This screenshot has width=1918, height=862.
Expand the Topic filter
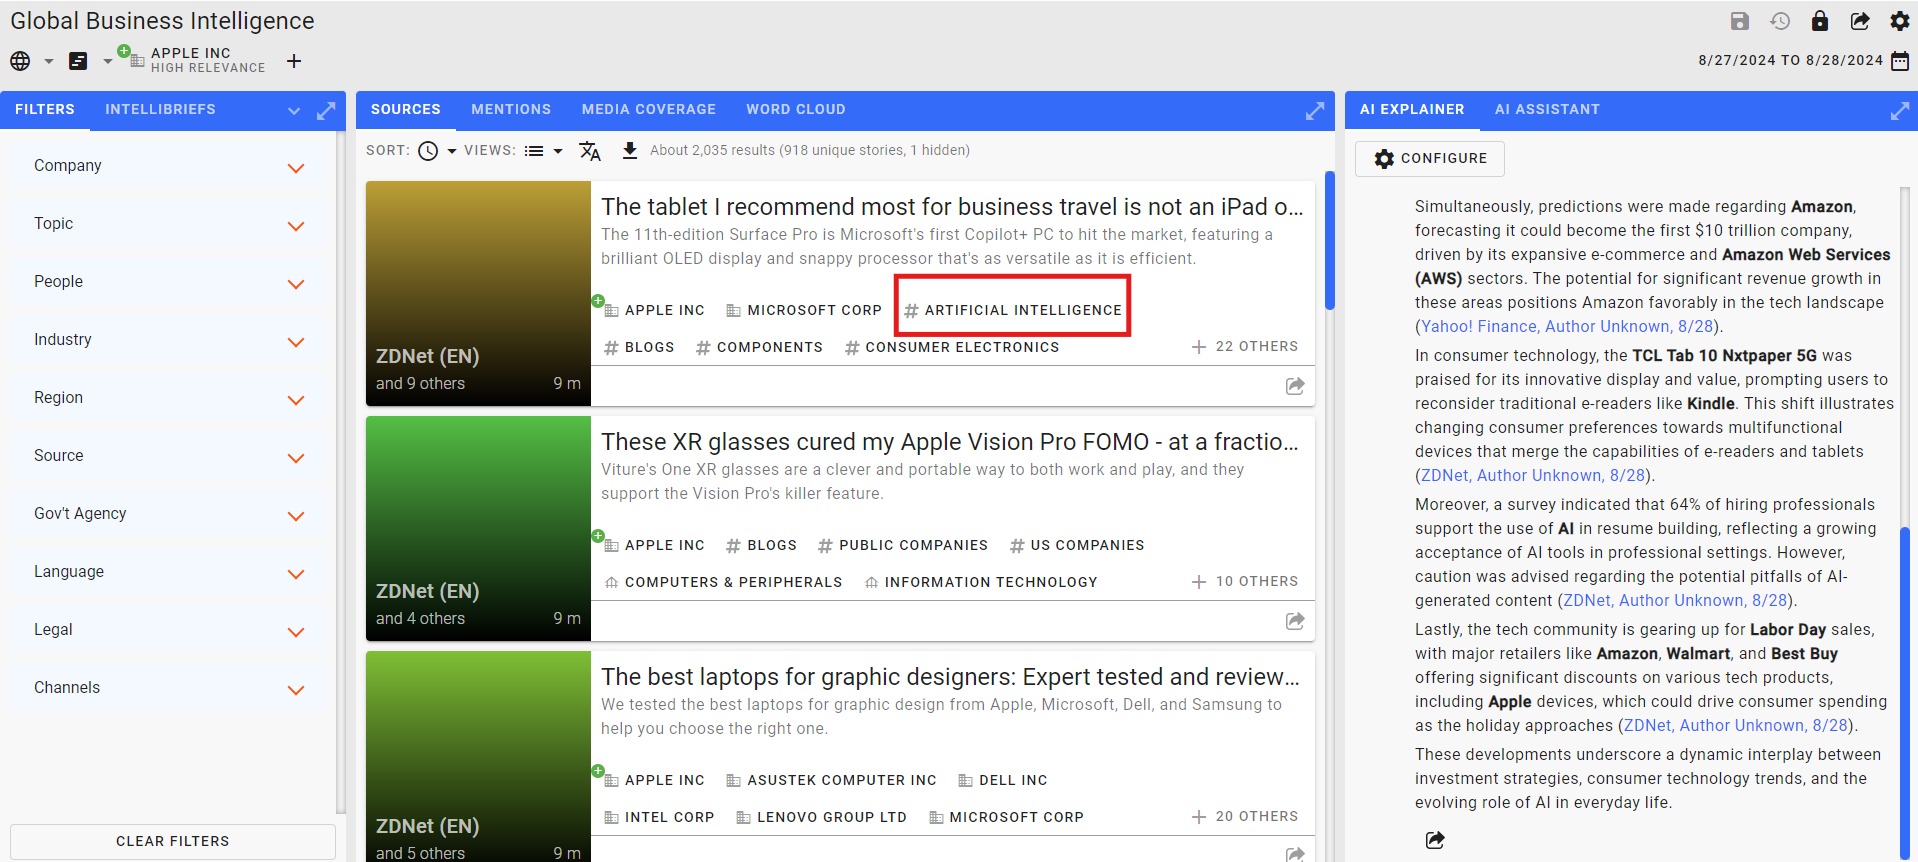pos(296,226)
